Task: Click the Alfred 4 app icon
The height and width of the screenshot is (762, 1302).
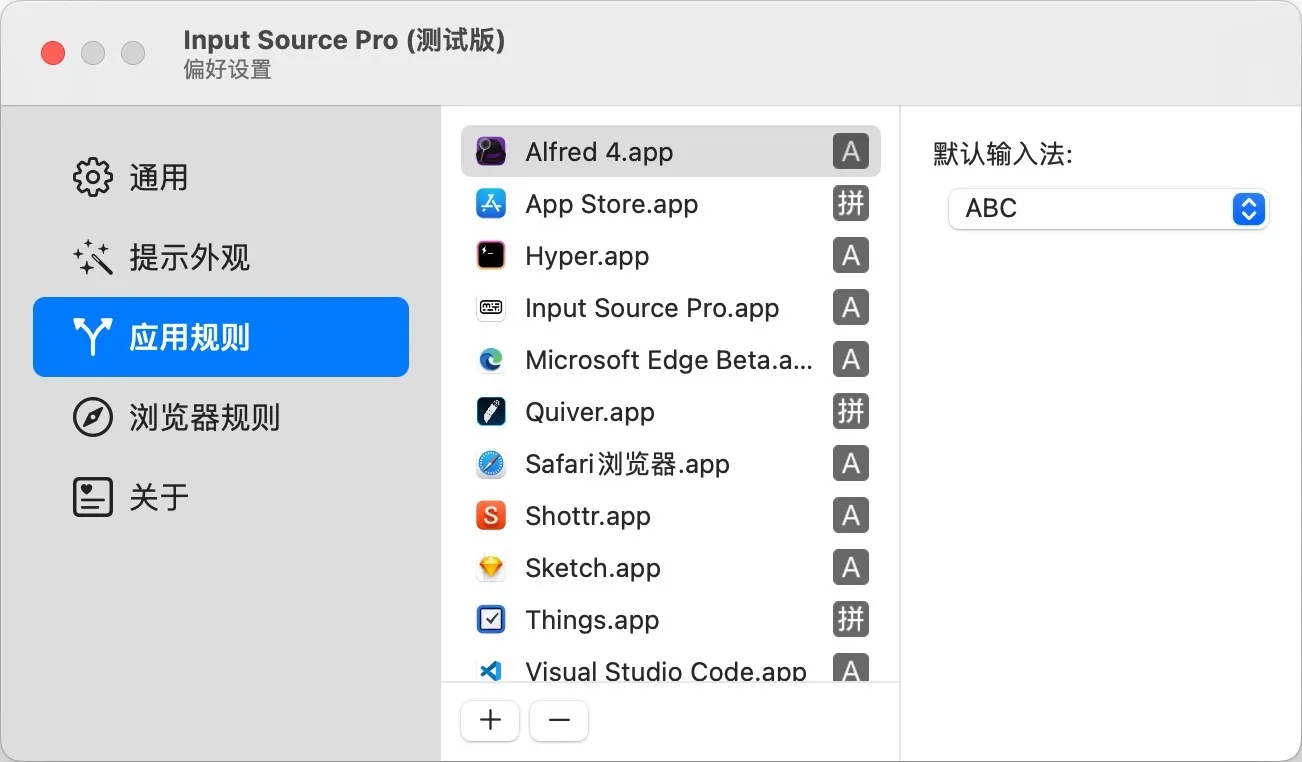Action: [490, 152]
